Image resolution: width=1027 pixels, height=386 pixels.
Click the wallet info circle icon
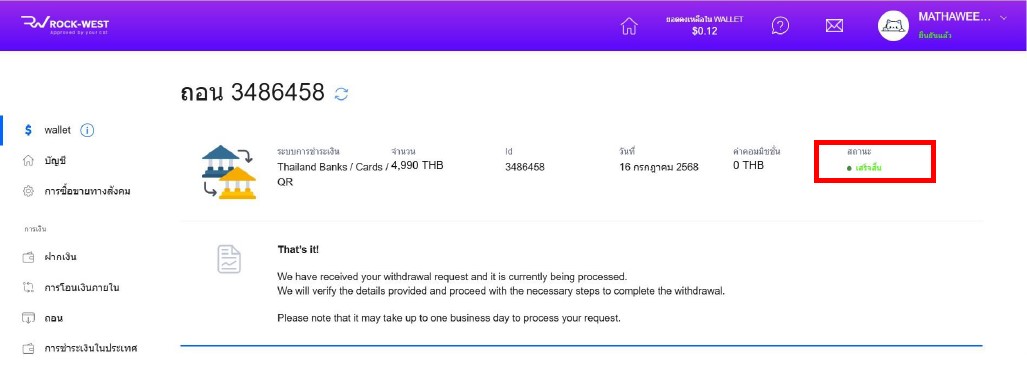(x=87, y=130)
